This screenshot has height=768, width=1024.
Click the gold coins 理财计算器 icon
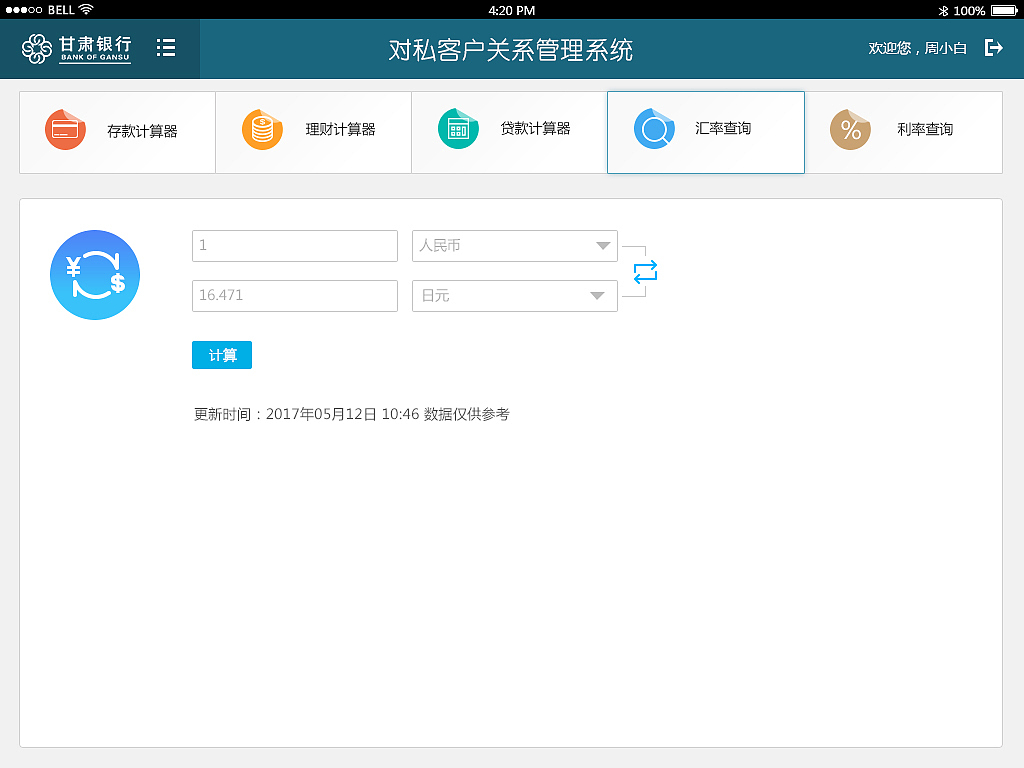coord(261,128)
